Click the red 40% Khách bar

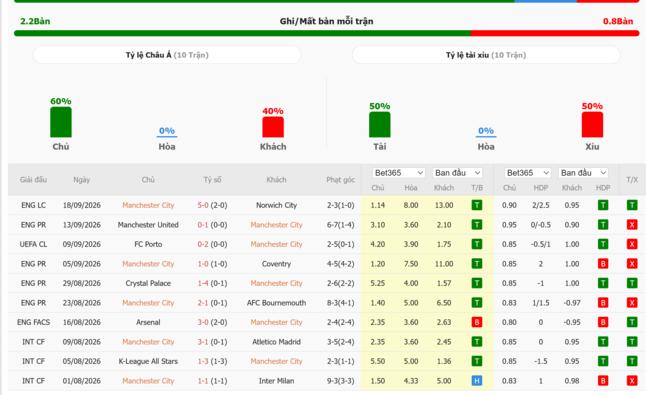[273, 127]
